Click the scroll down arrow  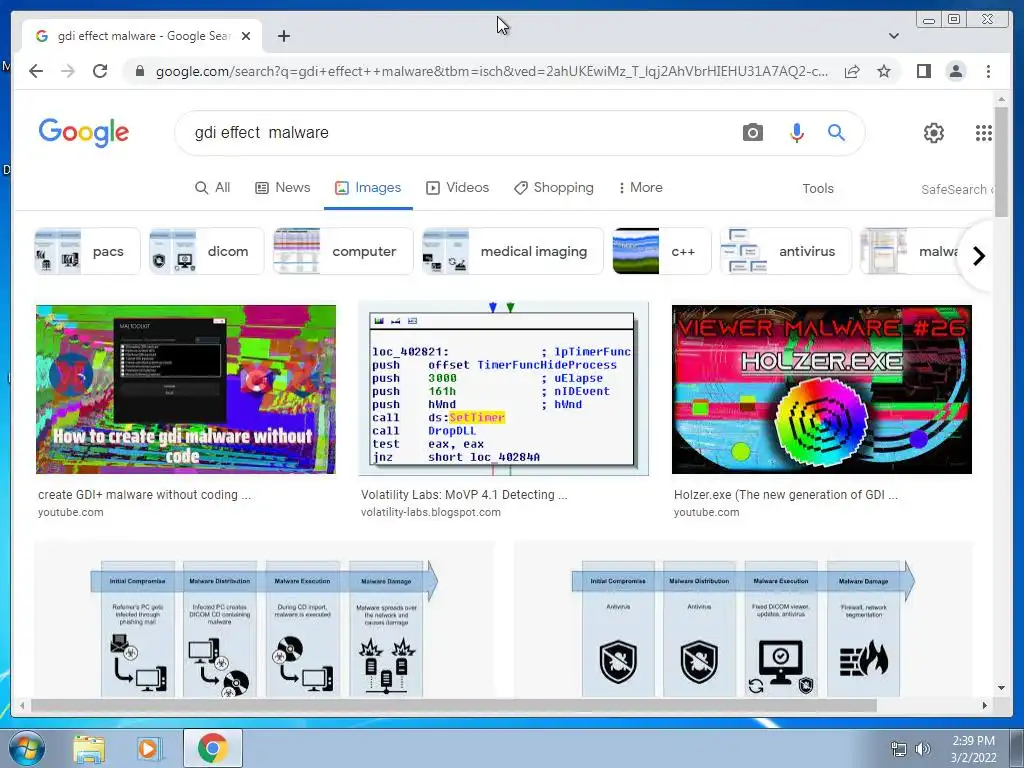point(1001,688)
